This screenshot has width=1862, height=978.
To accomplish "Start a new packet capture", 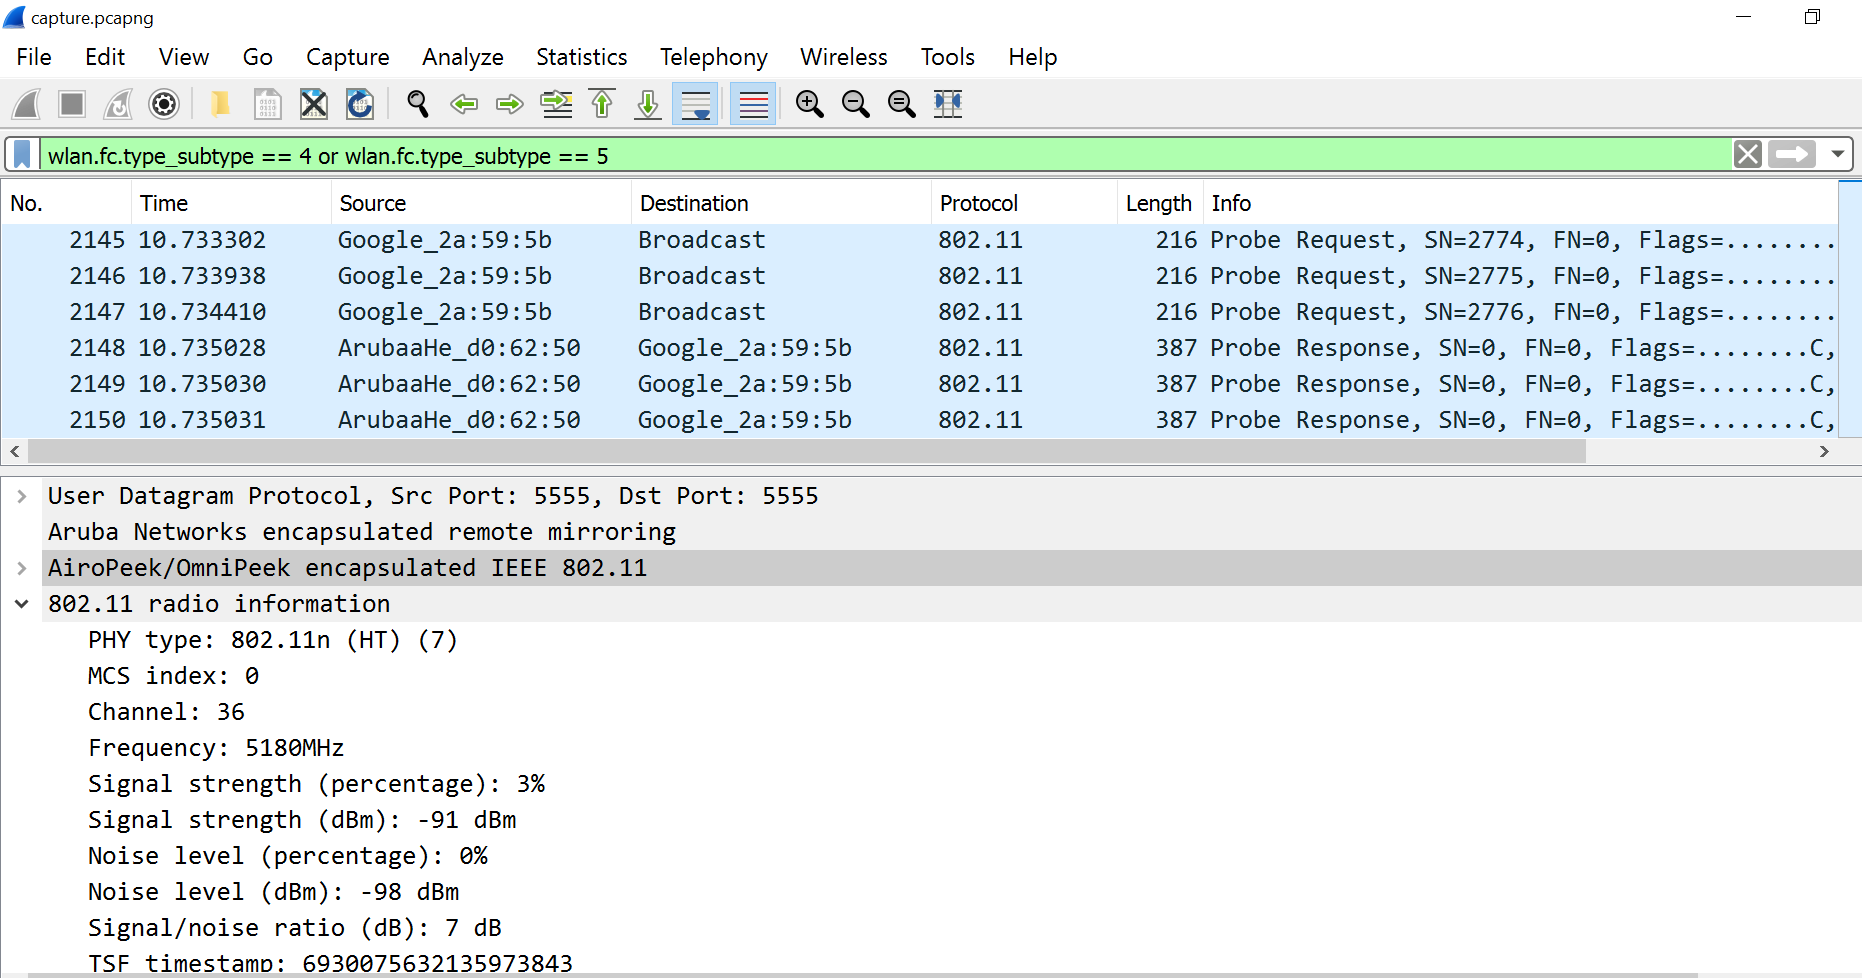I will click(26, 104).
